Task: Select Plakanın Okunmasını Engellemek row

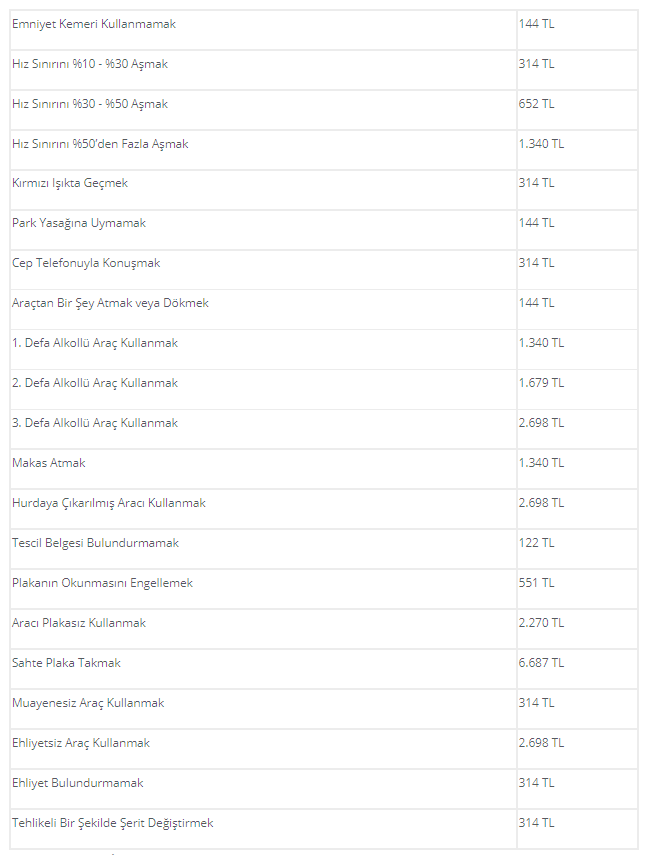Action: click(x=323, y=589)
